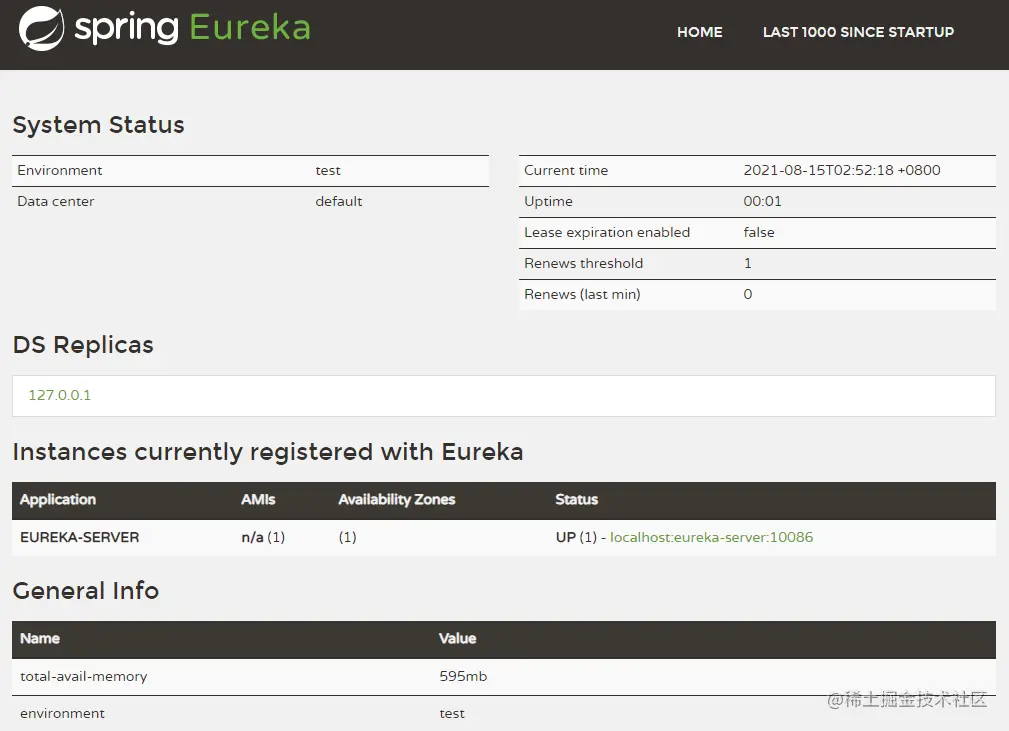Click the Availability Zones column header

[x=396, y=500]
